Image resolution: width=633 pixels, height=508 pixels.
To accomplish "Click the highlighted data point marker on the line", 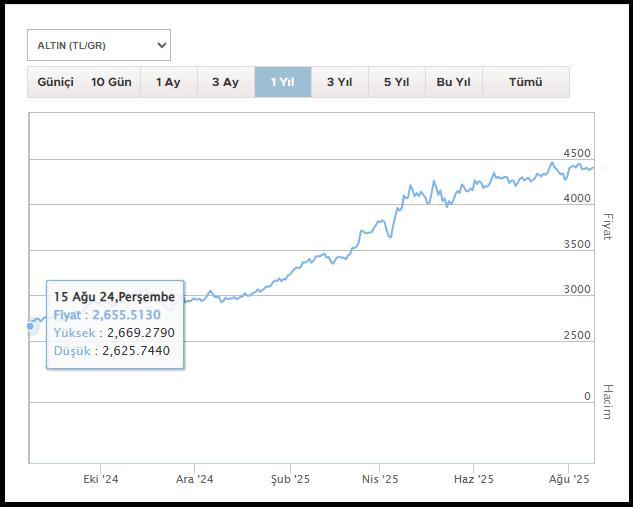I will pos(31,326).
